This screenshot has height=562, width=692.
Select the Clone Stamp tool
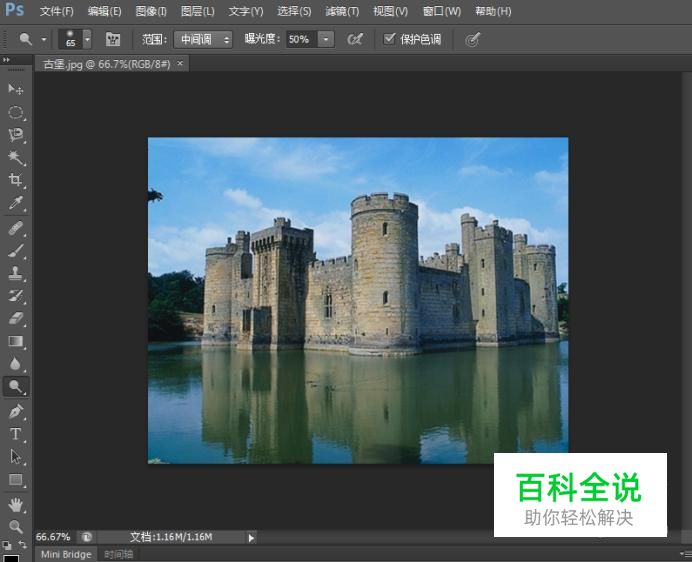tap(16, 272)
